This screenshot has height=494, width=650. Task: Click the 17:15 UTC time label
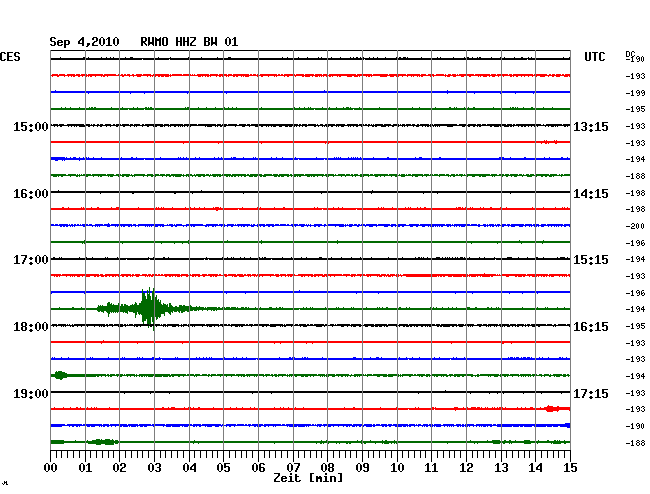[591, 393]
